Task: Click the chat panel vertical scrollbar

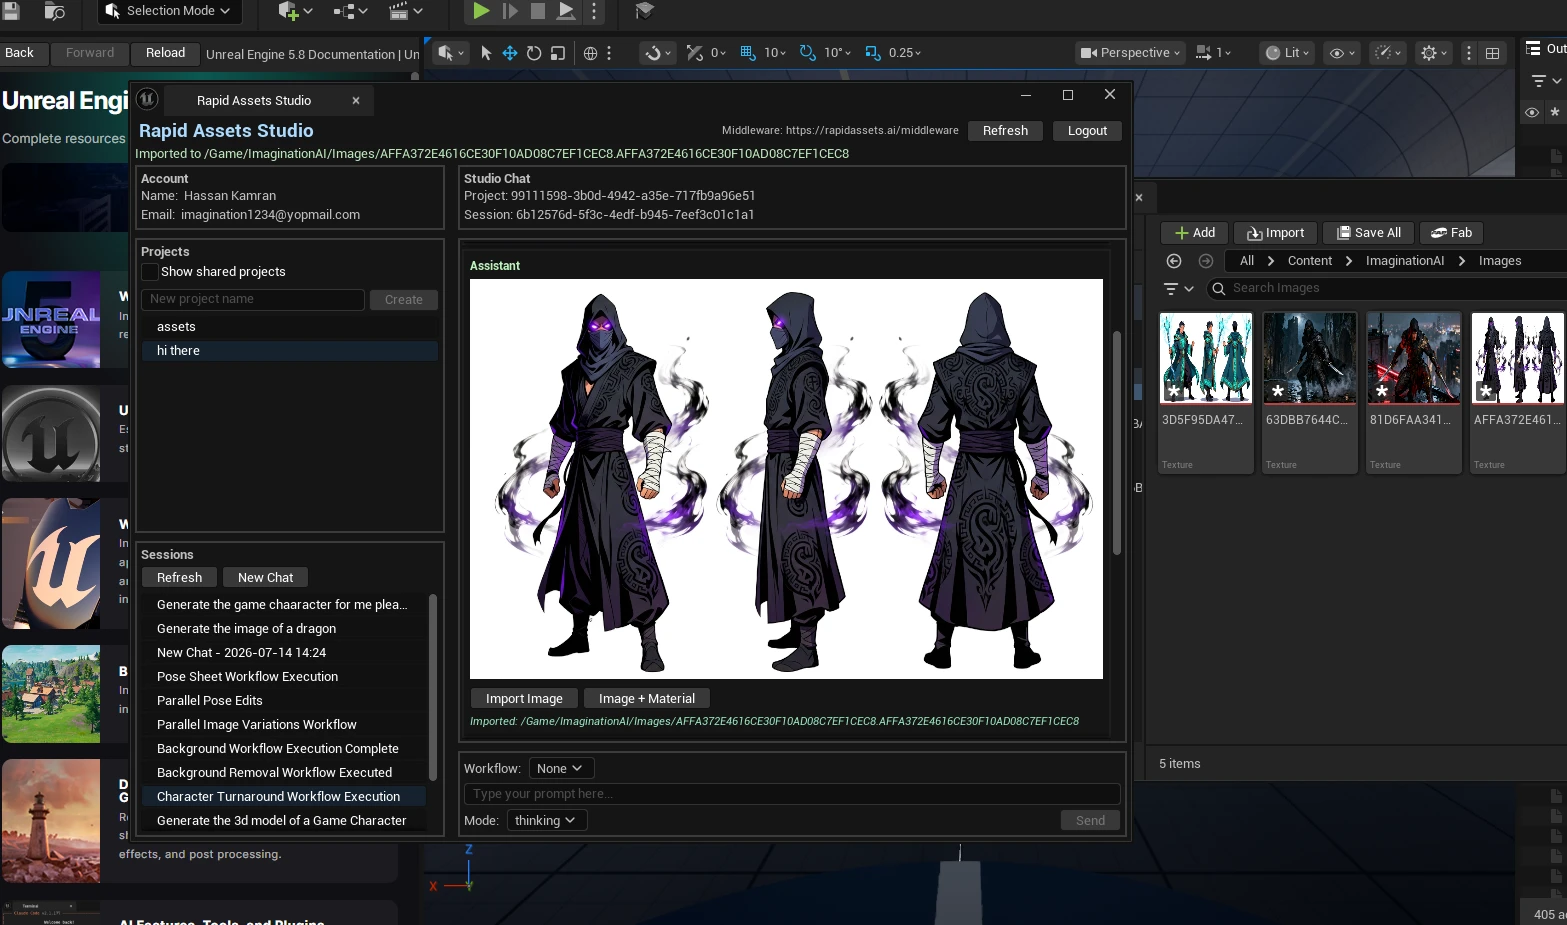Action: tap(1116, 442)
